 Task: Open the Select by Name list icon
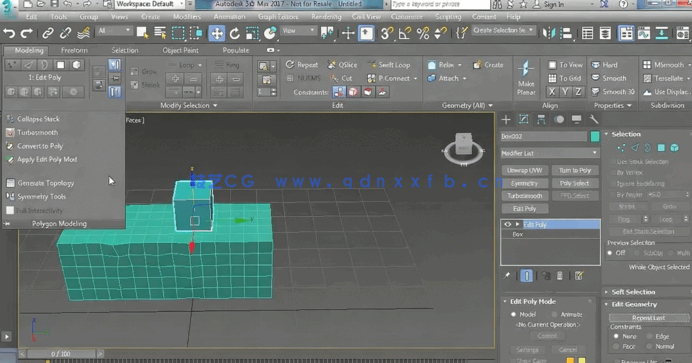[x=160, y=33]
